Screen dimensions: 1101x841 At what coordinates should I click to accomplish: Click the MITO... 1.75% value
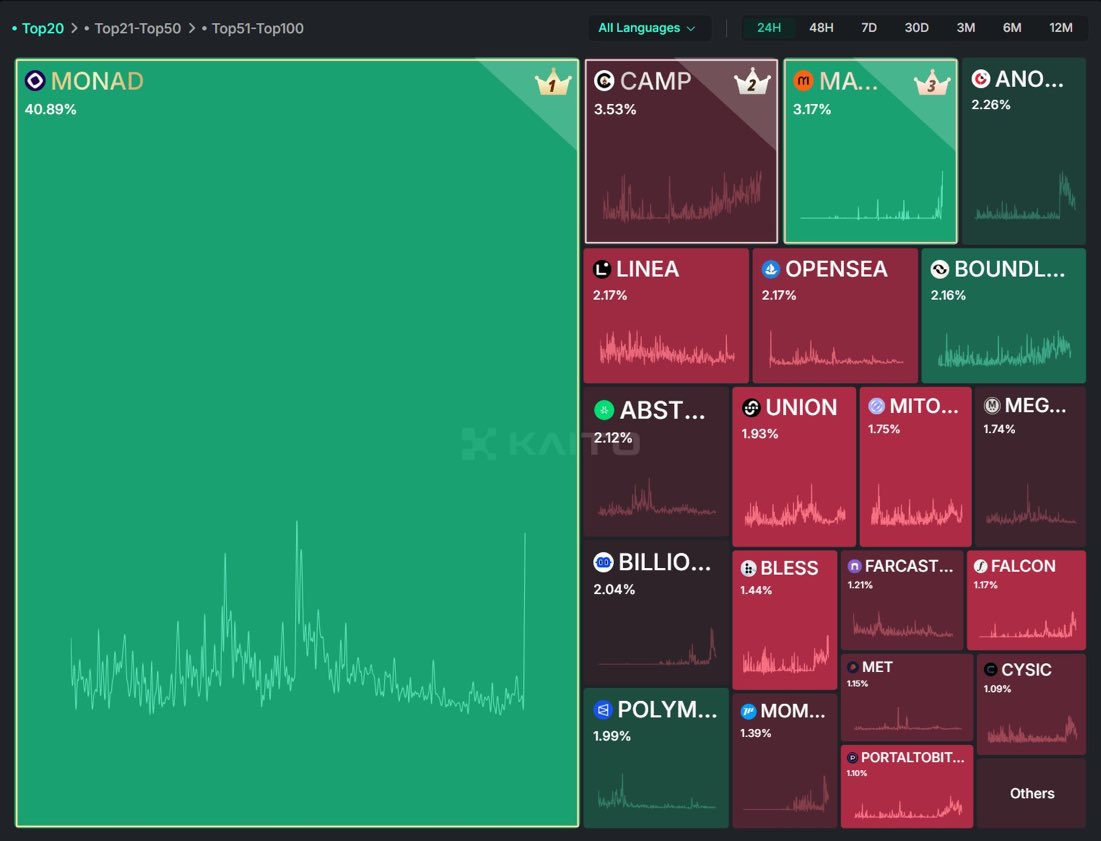click(883, 429)
